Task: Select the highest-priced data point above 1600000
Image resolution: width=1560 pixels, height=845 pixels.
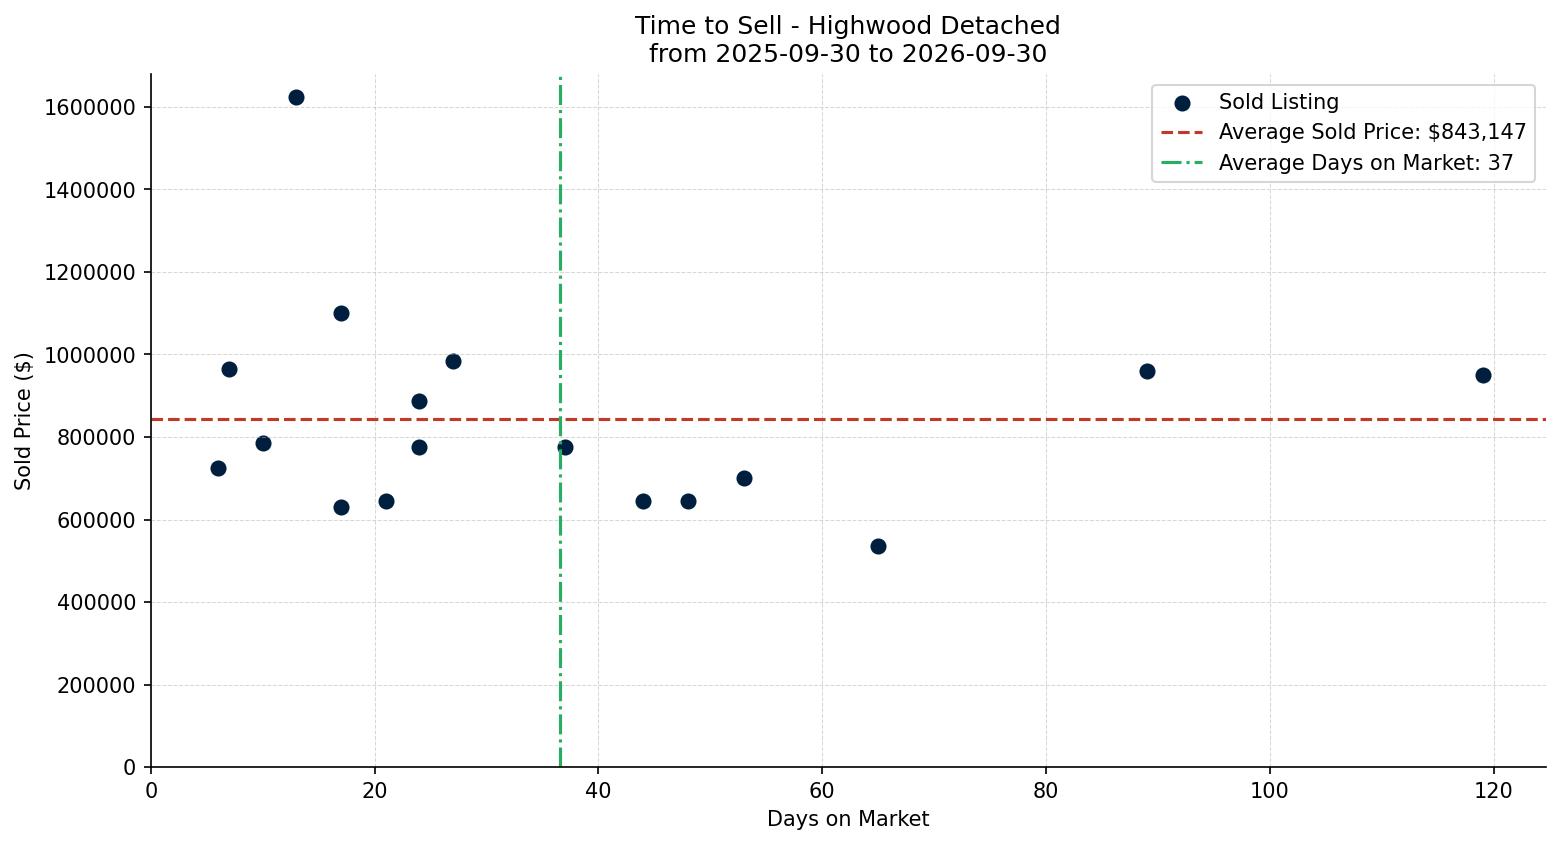Action: pos(296,97)
